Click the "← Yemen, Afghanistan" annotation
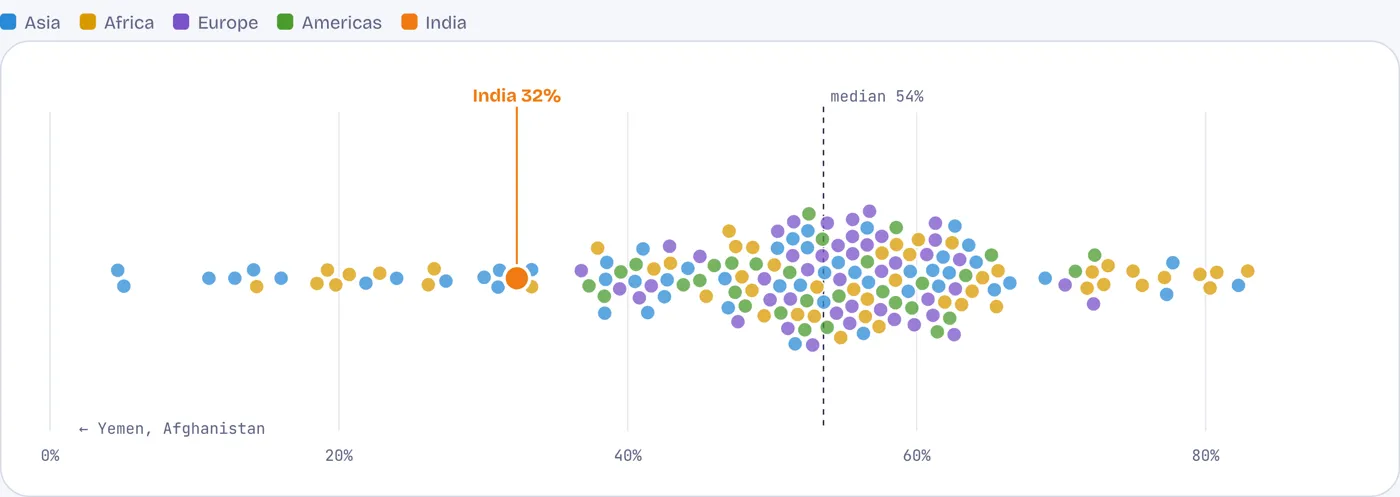1400x497 pixels. 172,429
